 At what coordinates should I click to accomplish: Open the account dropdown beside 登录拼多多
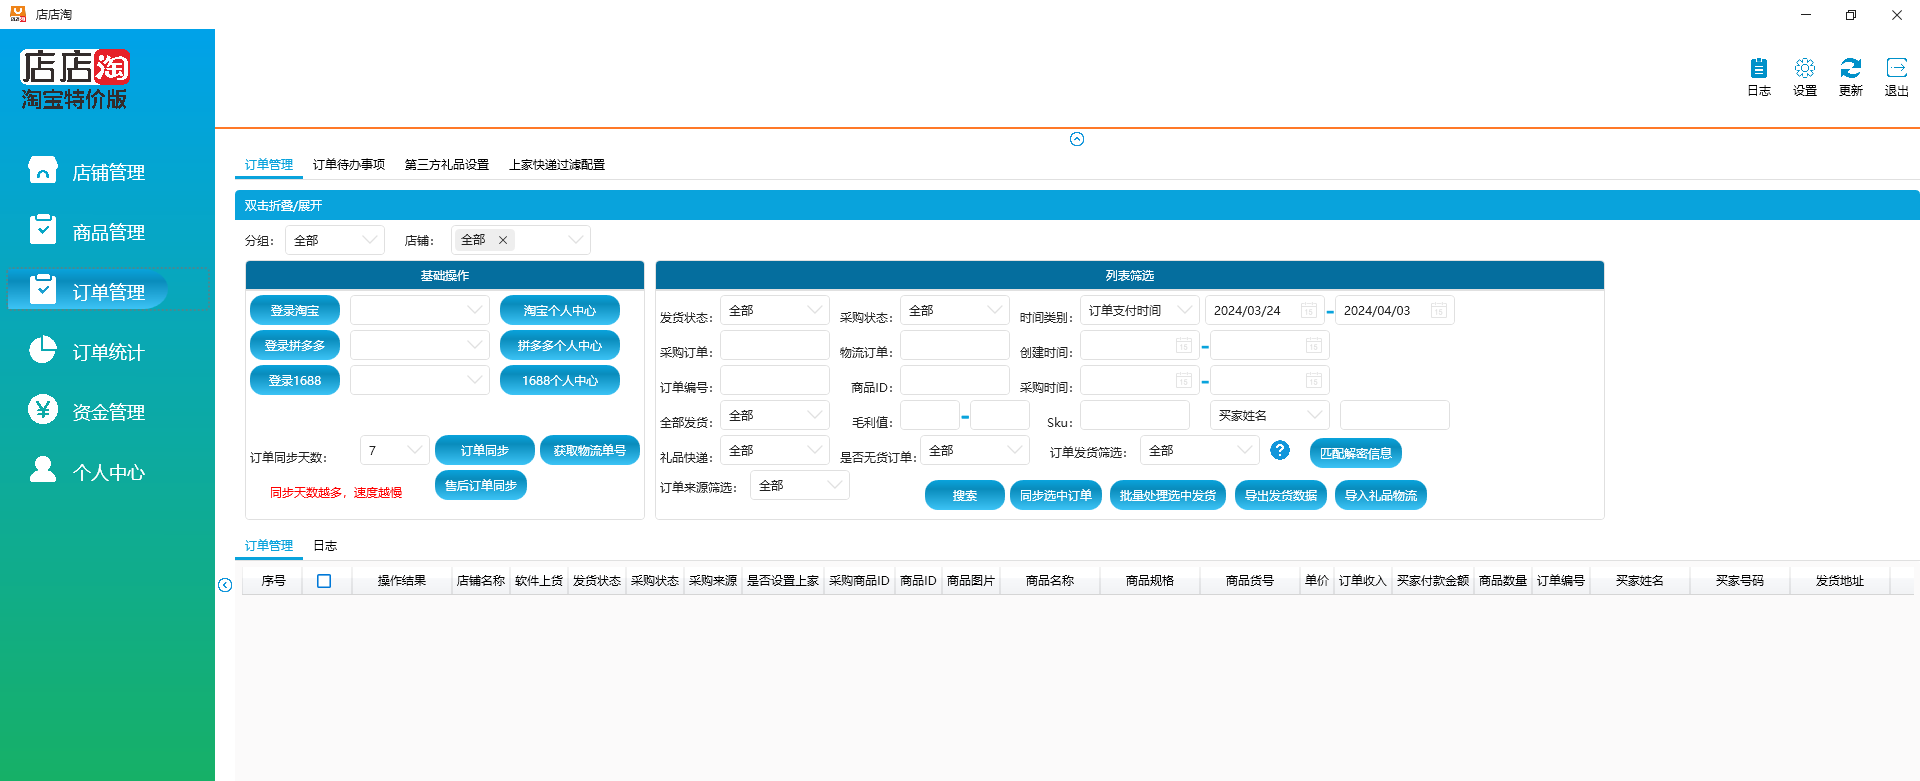tap(420, 345)
